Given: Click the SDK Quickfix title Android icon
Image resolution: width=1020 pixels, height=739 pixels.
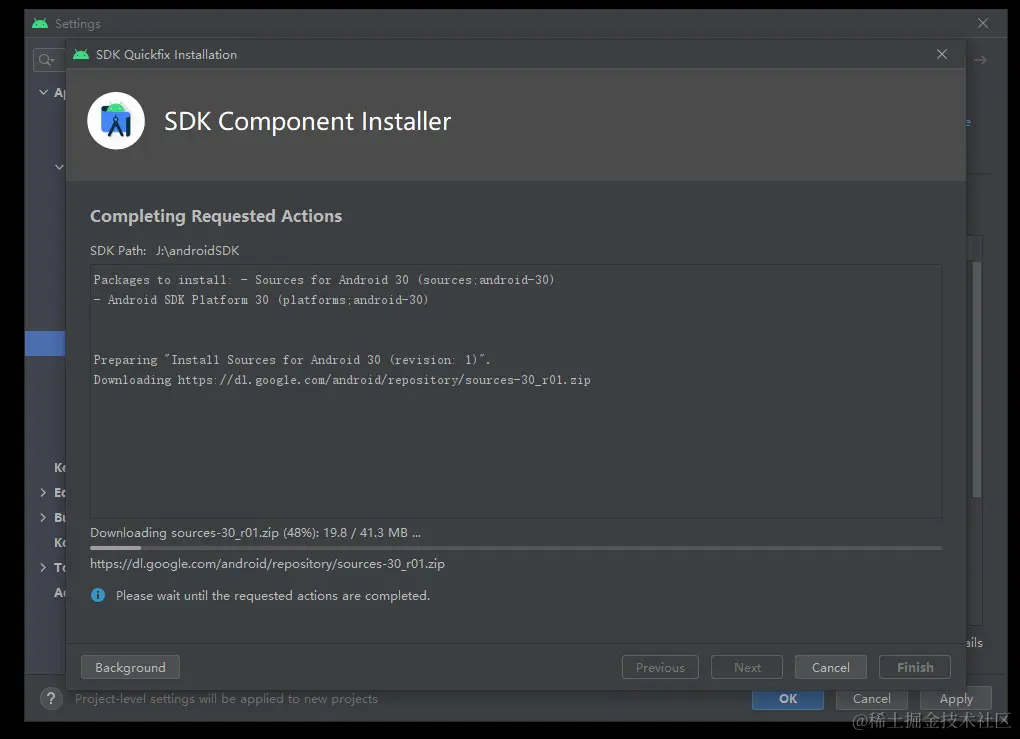Looking at the screenshot, I should point(81,55).
